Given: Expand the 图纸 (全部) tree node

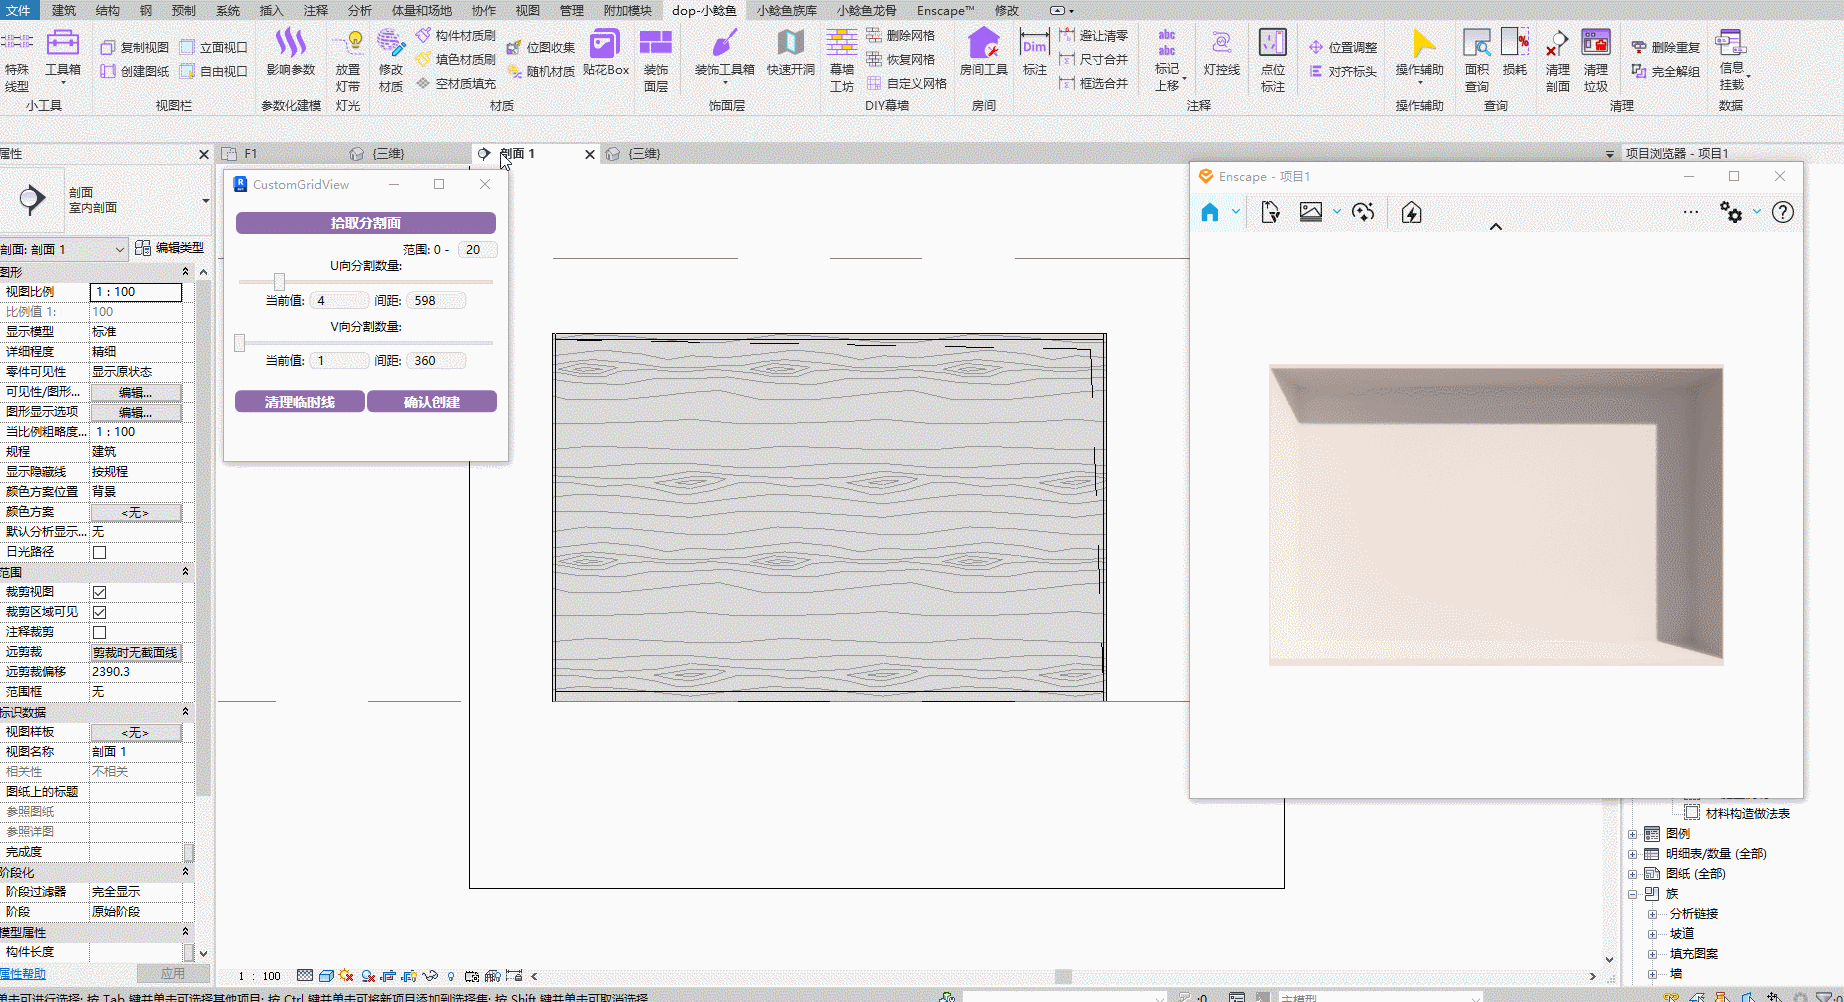Looking at the screenshot, I should pyautogui.click(x=1633, y=874).
